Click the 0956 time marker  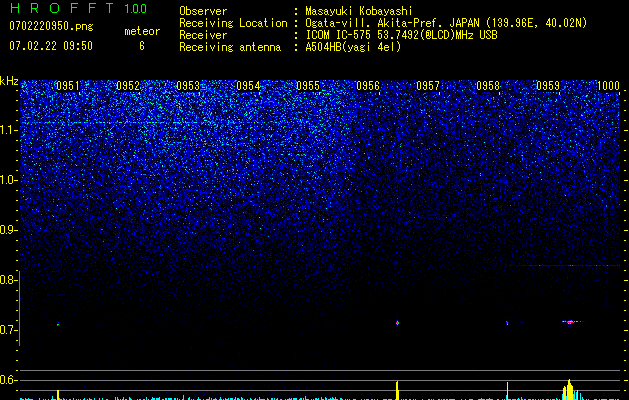coord(368,86)
